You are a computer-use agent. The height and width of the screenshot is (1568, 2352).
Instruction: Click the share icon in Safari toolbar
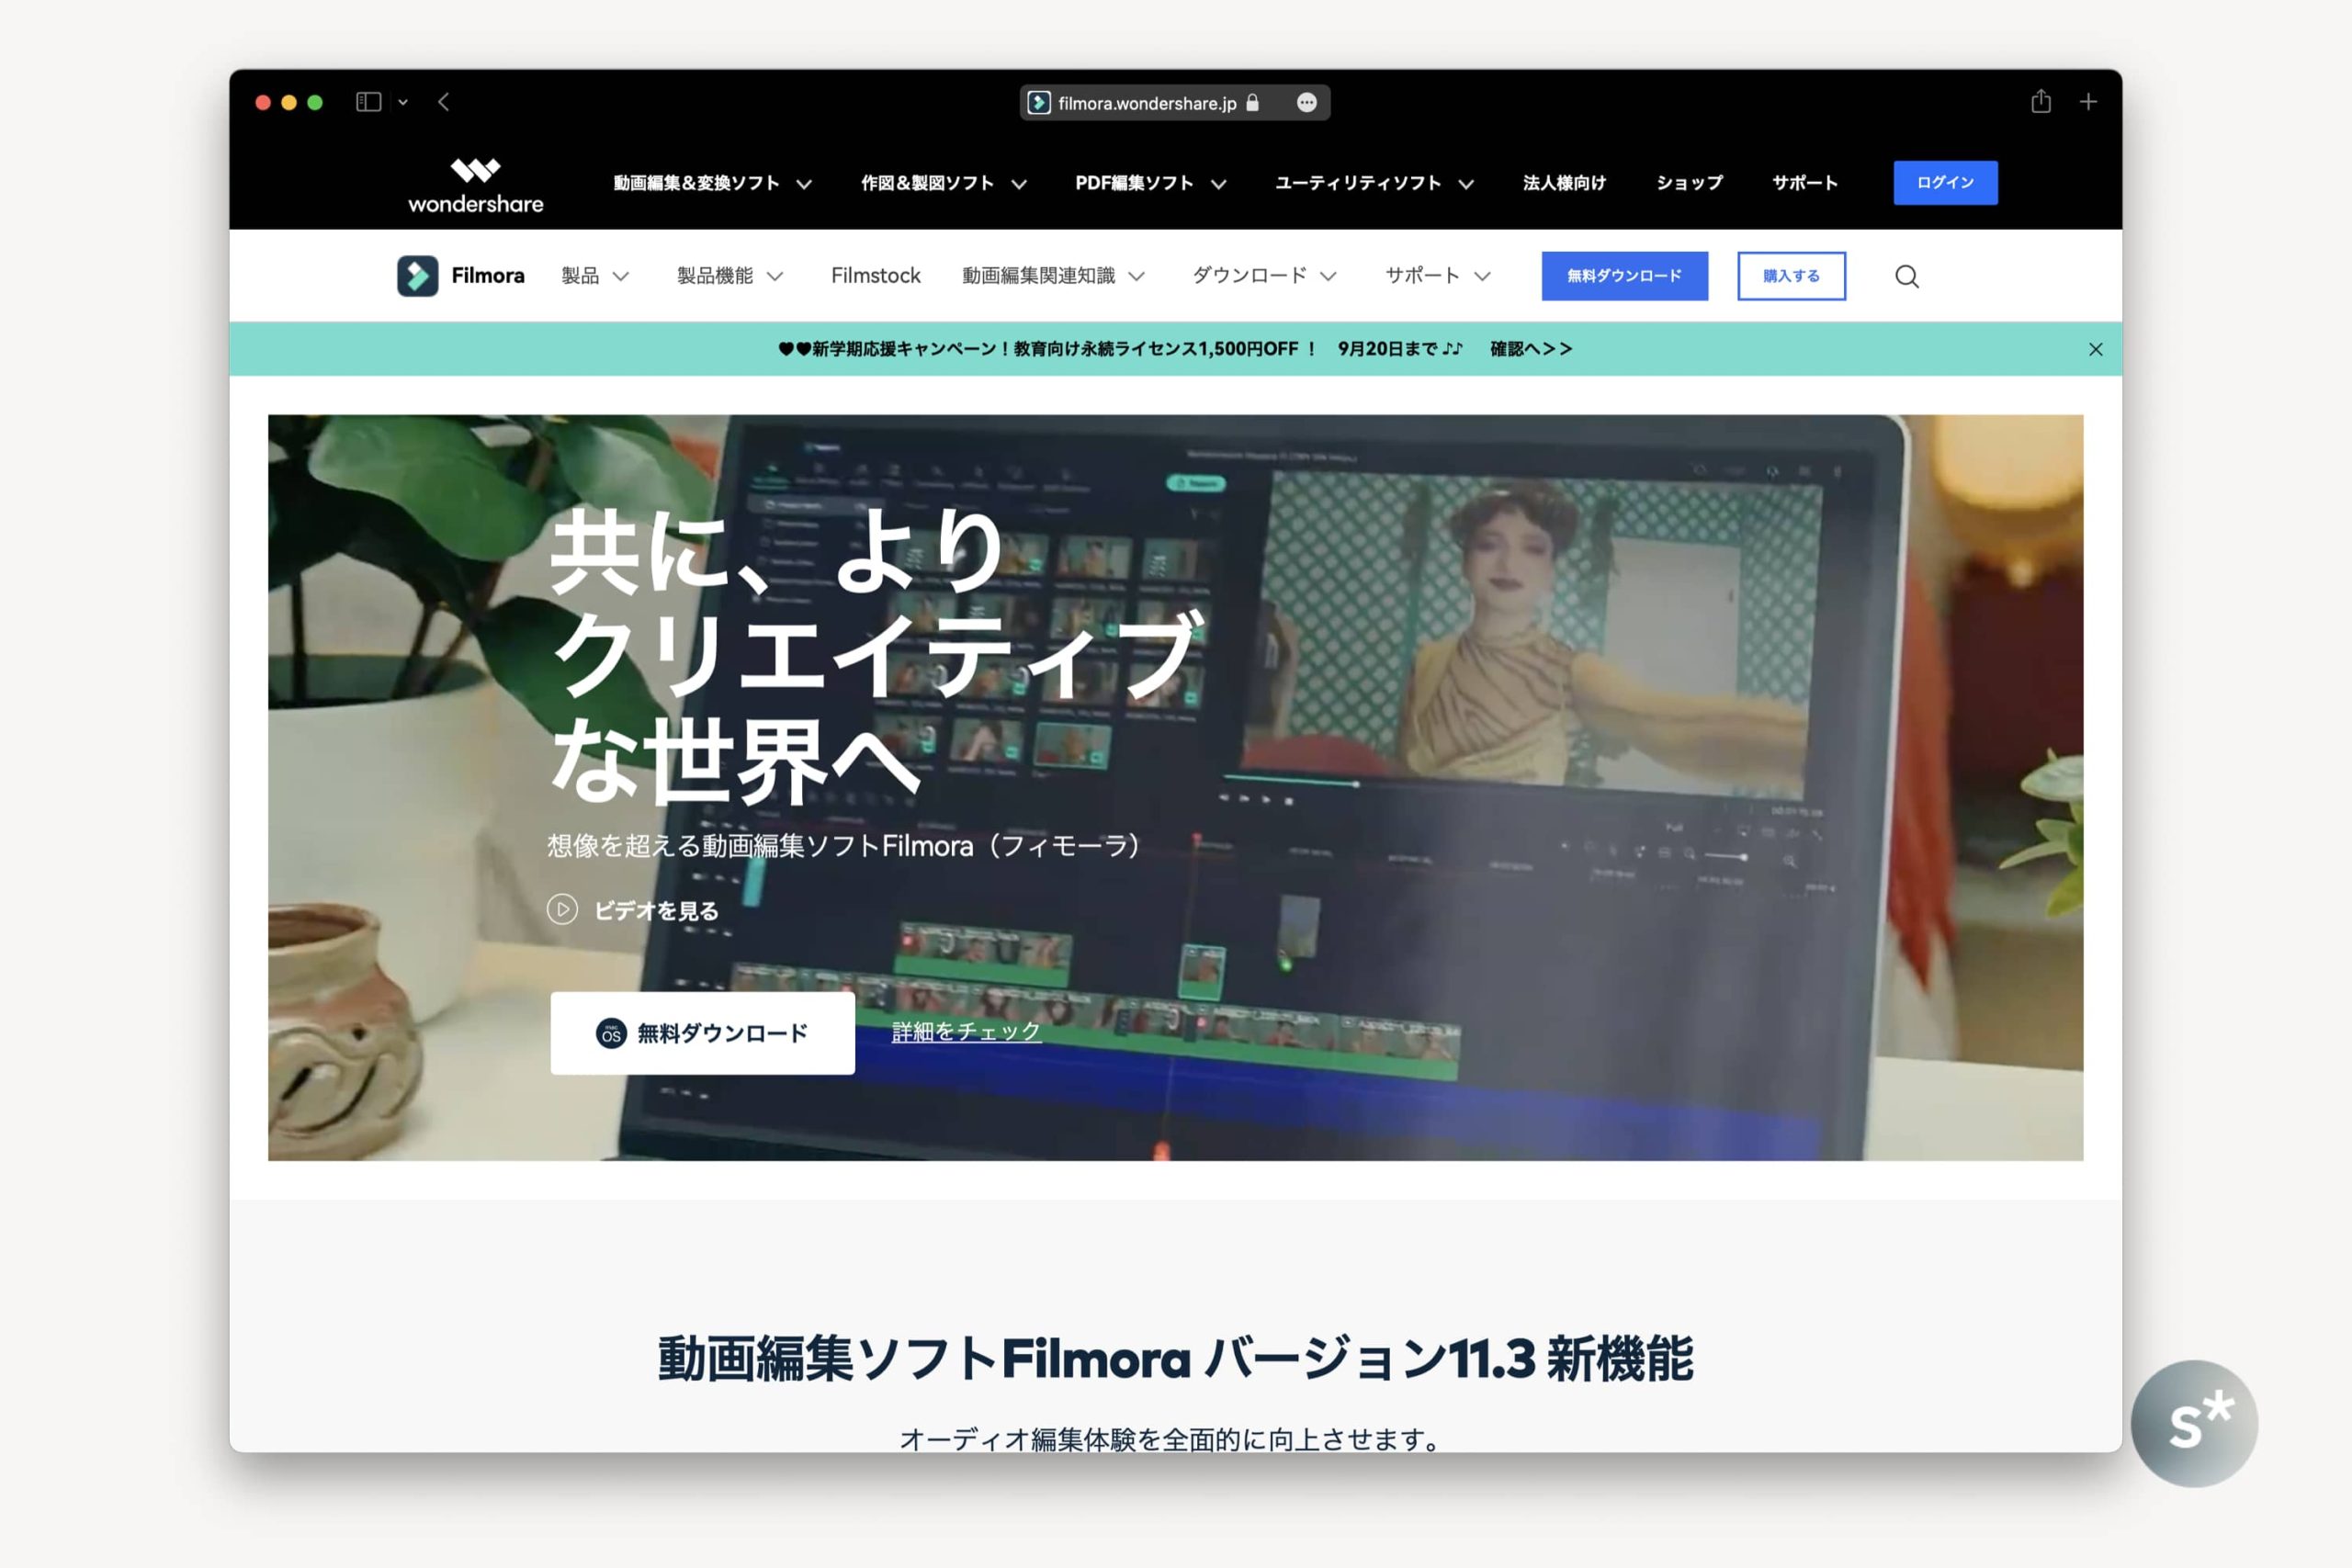coord(2040,101)
